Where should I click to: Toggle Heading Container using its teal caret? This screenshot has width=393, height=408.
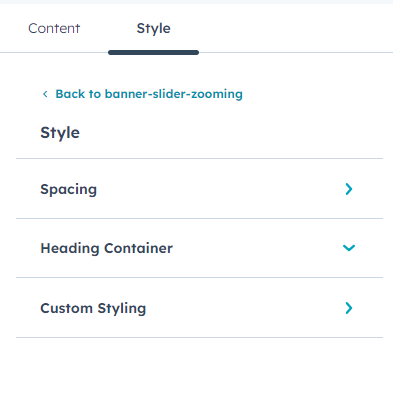349,248
